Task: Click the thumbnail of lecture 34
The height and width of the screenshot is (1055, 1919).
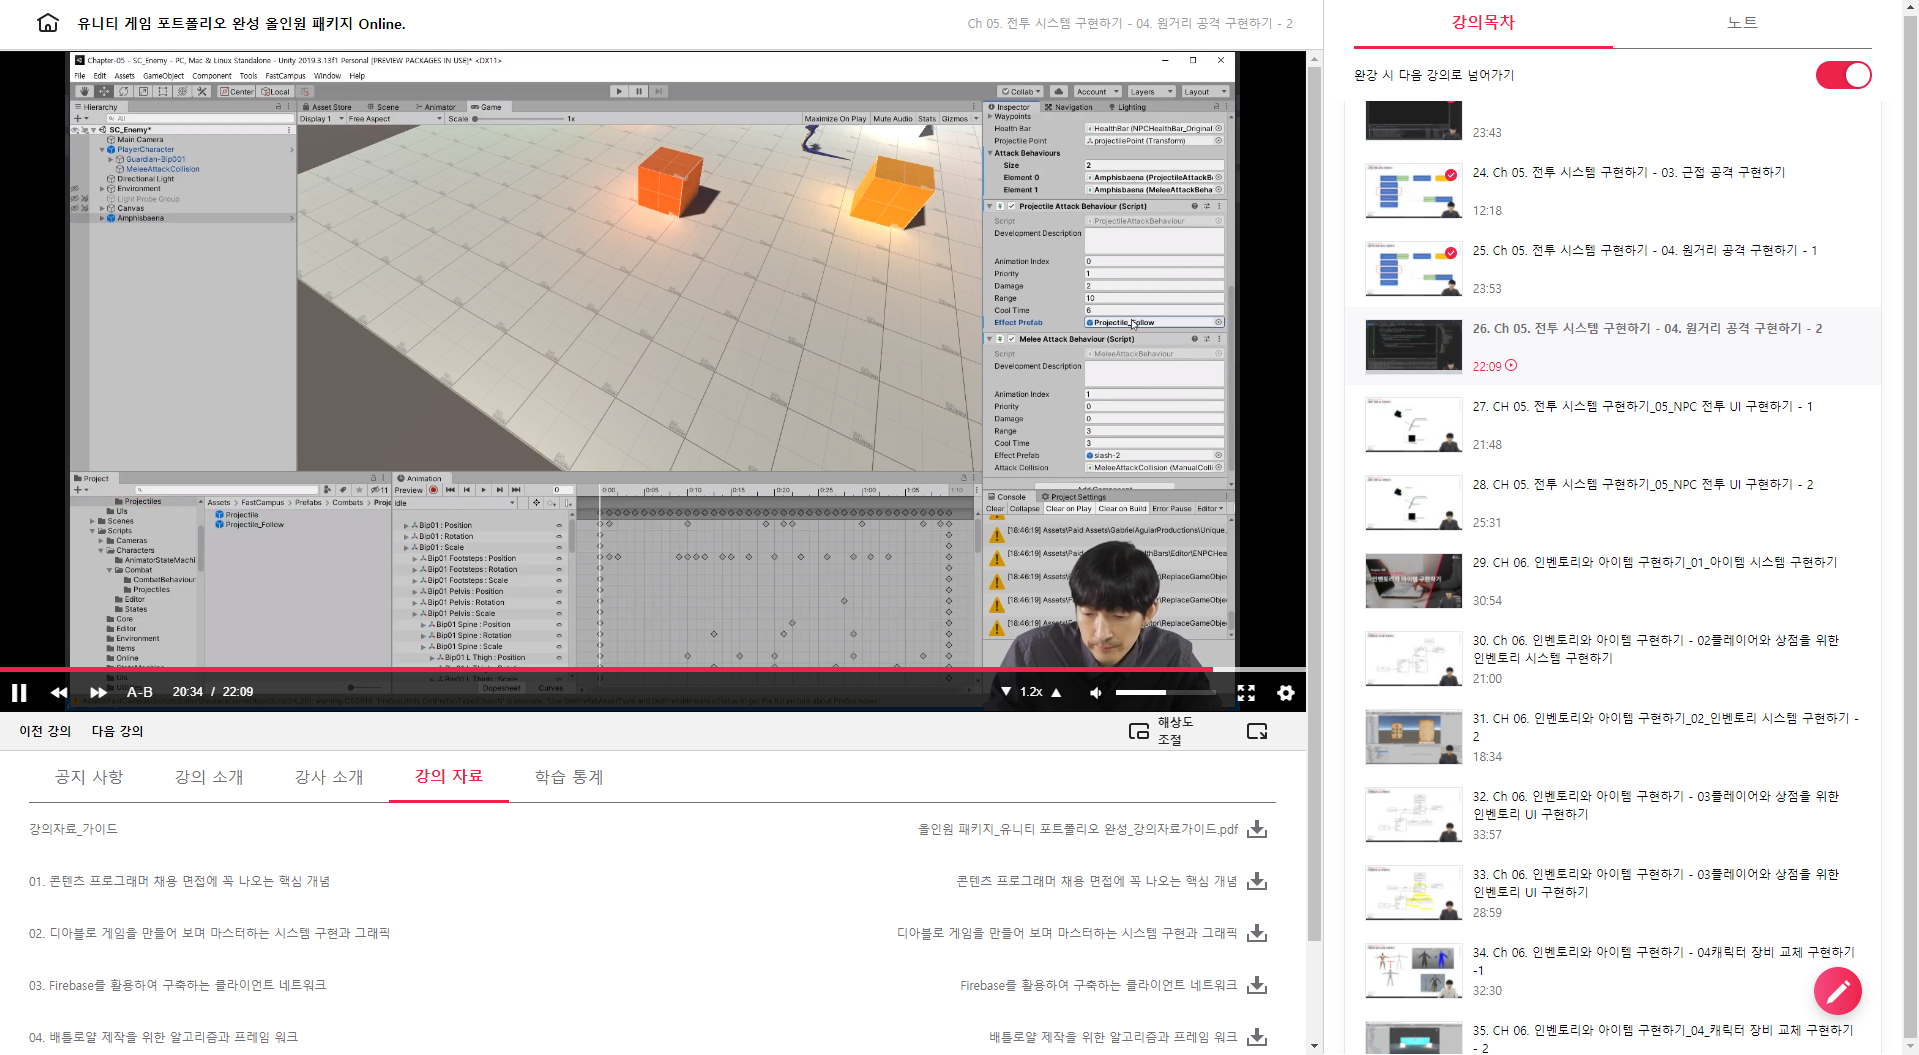Action: [1414, 971]
